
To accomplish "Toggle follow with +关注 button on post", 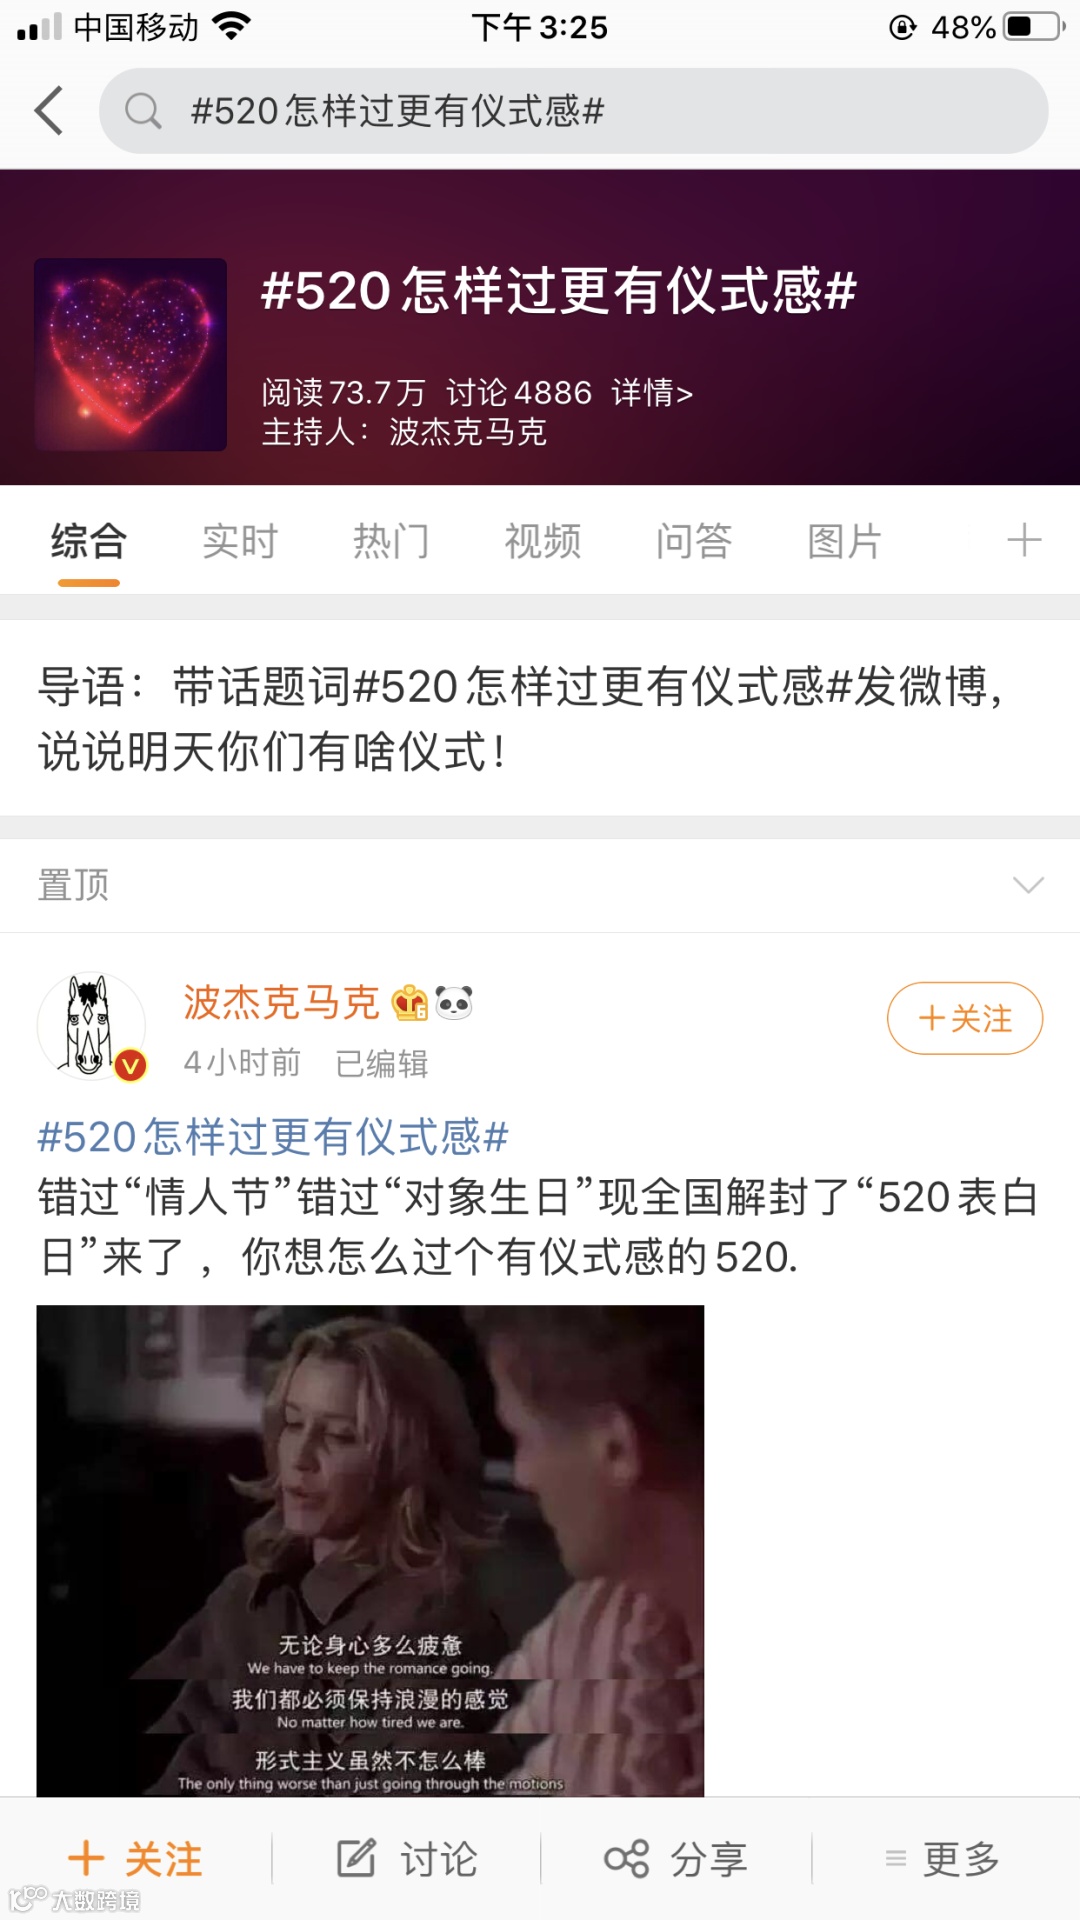I will (x=965, y=1018).
